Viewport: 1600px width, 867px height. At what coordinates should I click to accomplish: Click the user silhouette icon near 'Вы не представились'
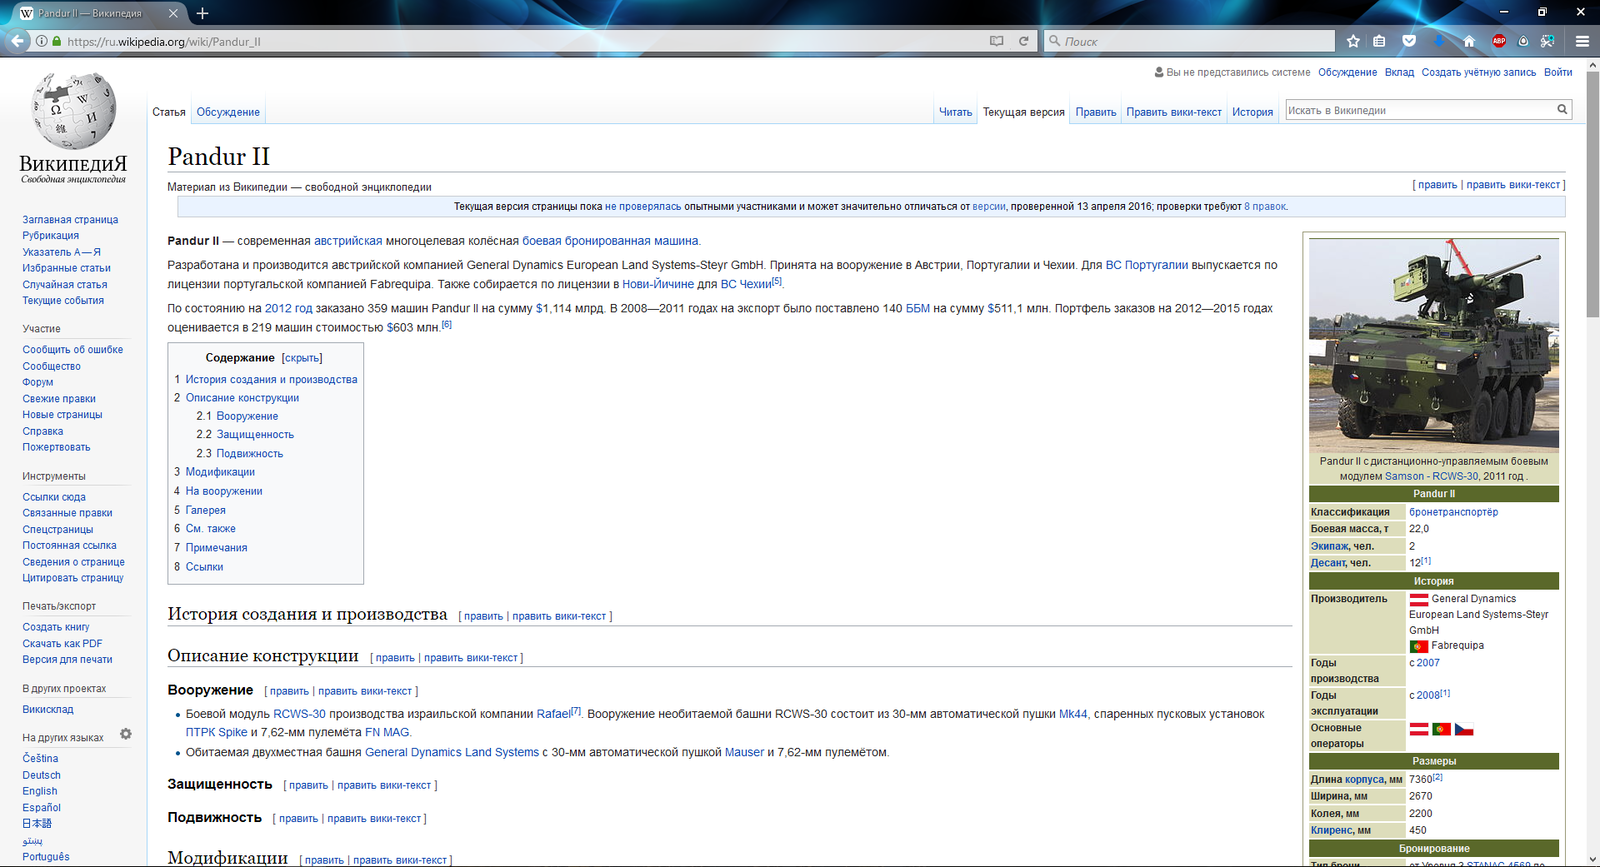(1159, 72)
